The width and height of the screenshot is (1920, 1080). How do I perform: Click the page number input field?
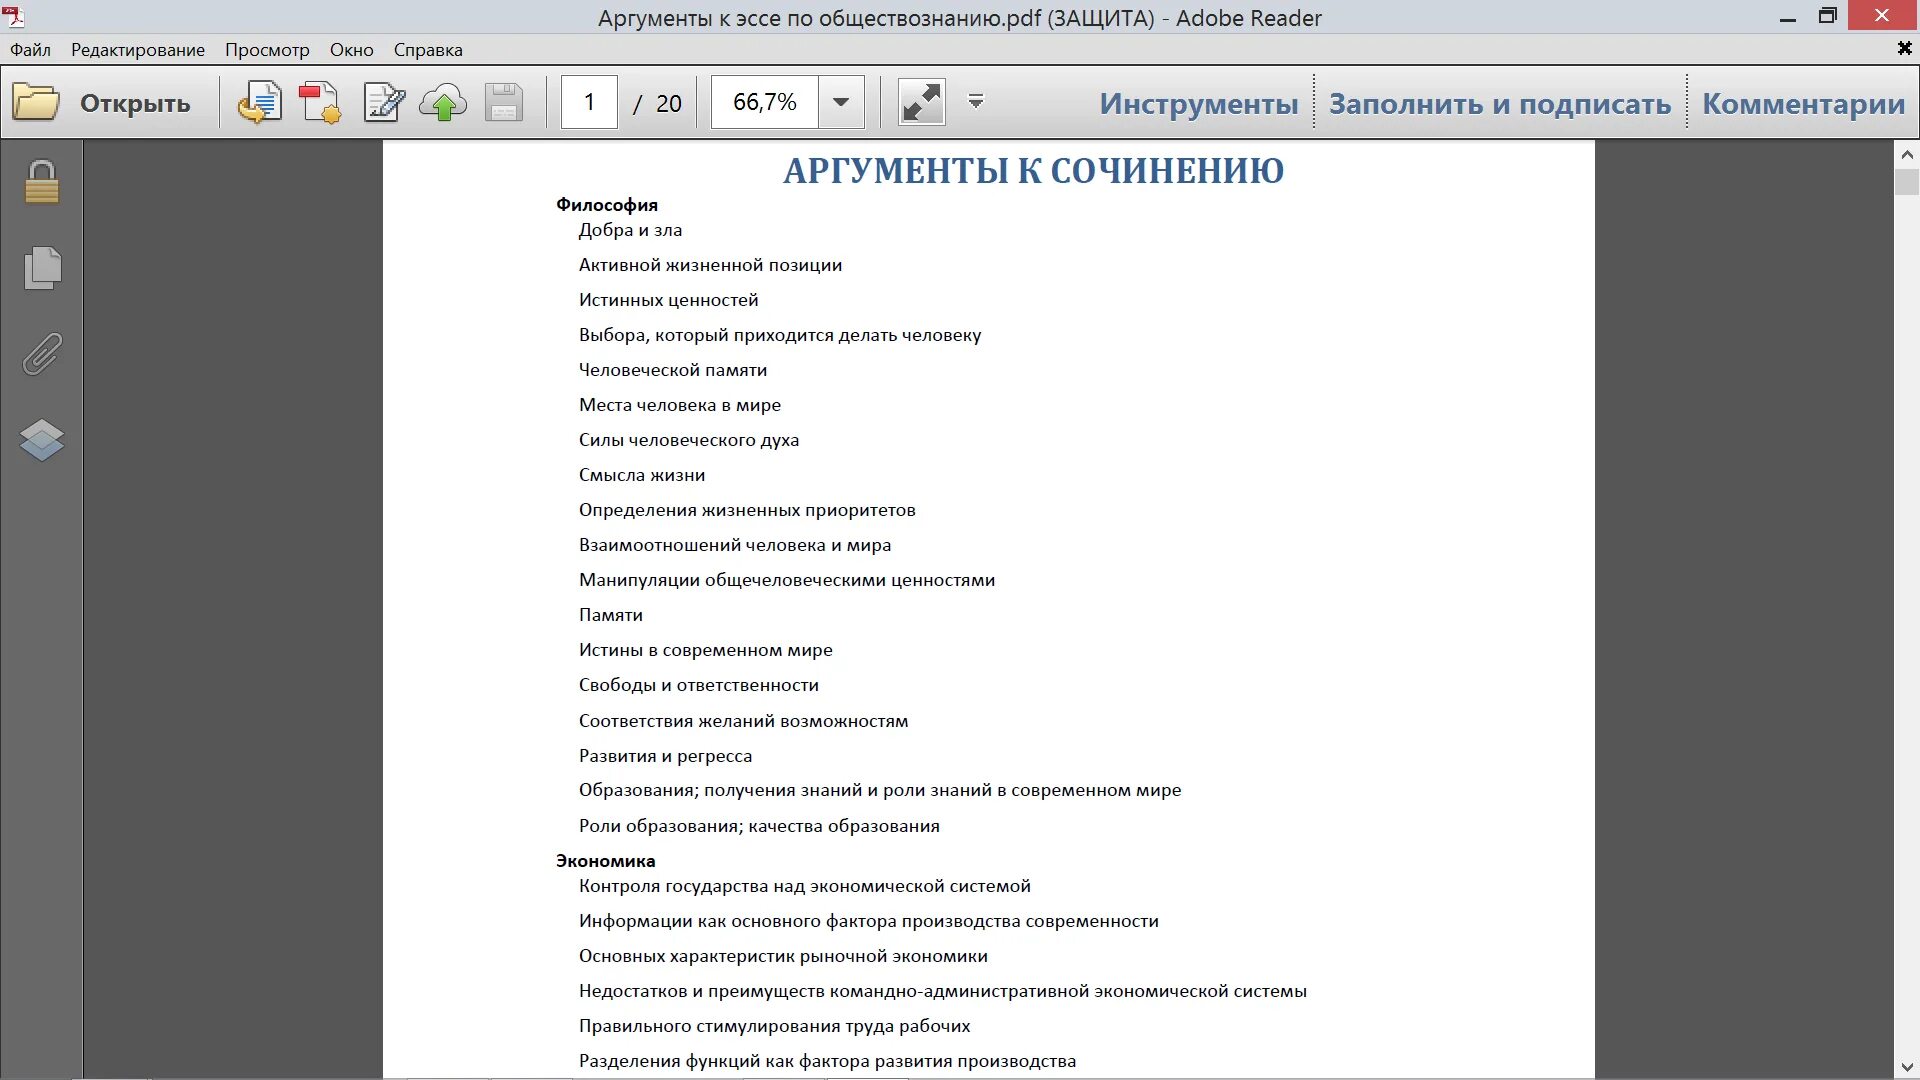(x=589, y=101)
